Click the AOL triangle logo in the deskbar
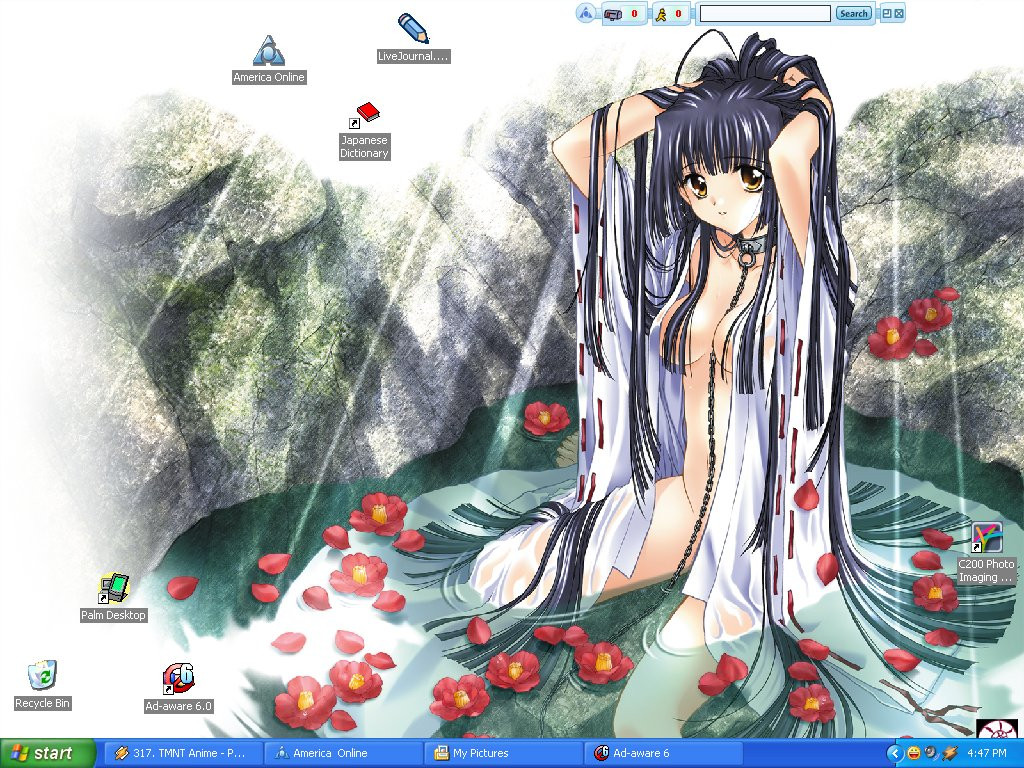This screenshot has height=768, width=1024. click(586, 13)
